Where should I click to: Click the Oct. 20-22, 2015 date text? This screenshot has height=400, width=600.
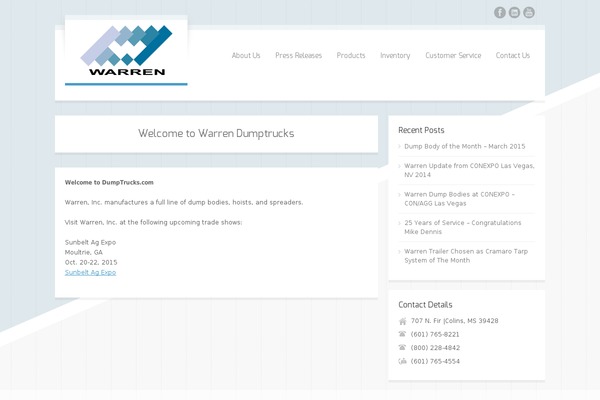click(91, 262)
